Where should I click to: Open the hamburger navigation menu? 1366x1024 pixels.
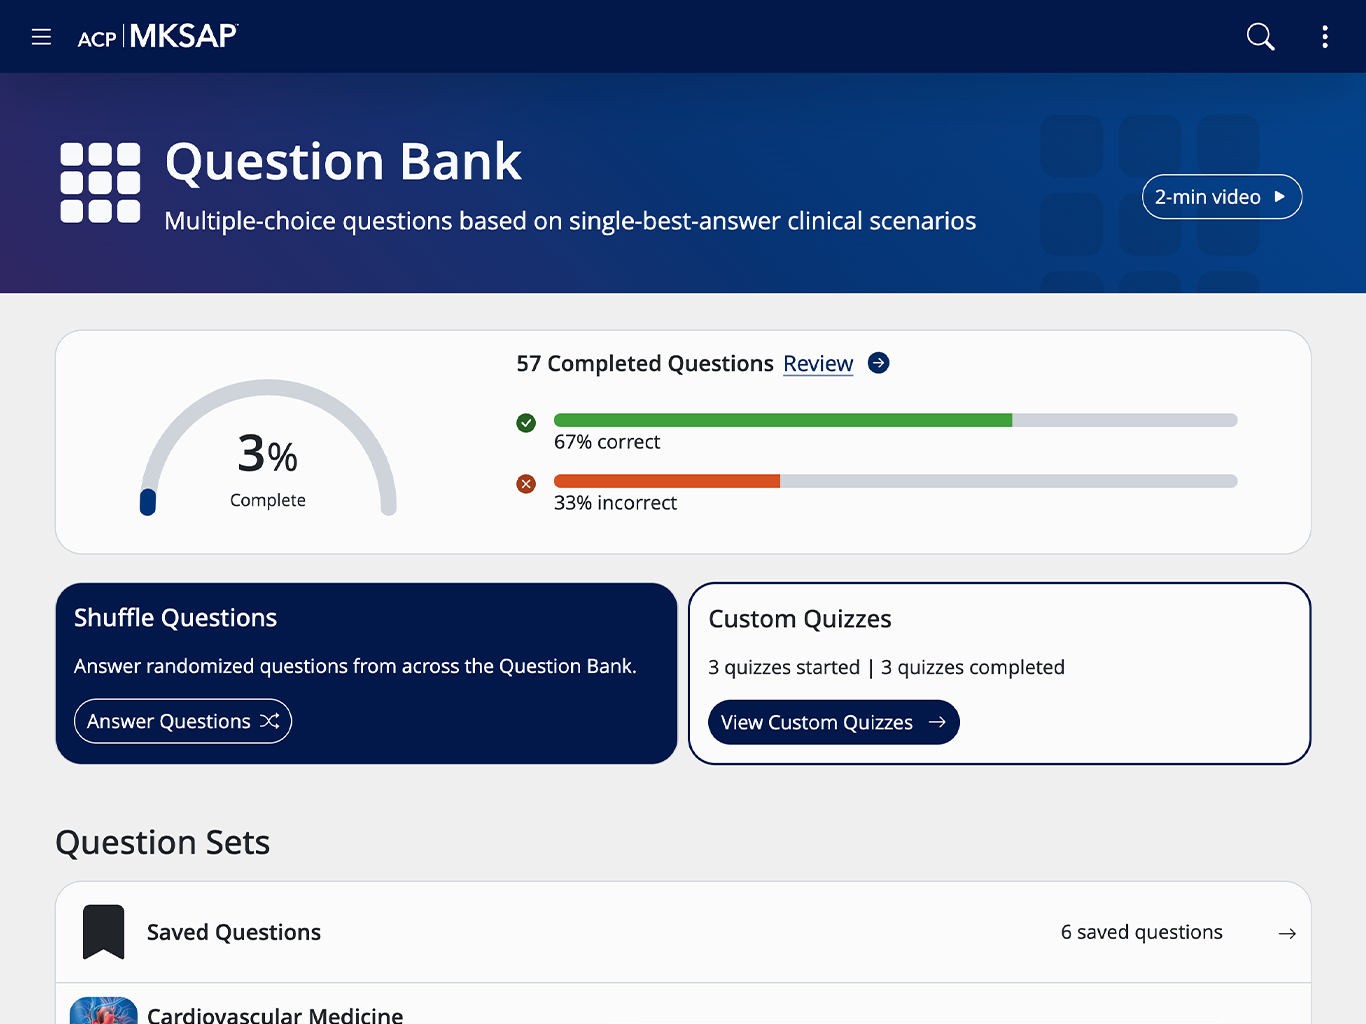(x=41, y=37)
